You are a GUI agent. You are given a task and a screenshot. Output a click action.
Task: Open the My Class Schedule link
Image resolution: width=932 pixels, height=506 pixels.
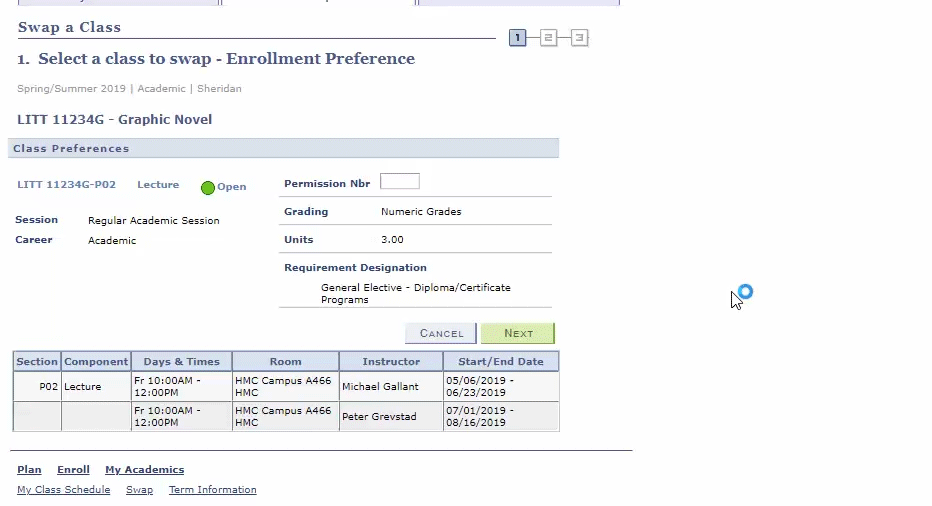click(64, 490)
